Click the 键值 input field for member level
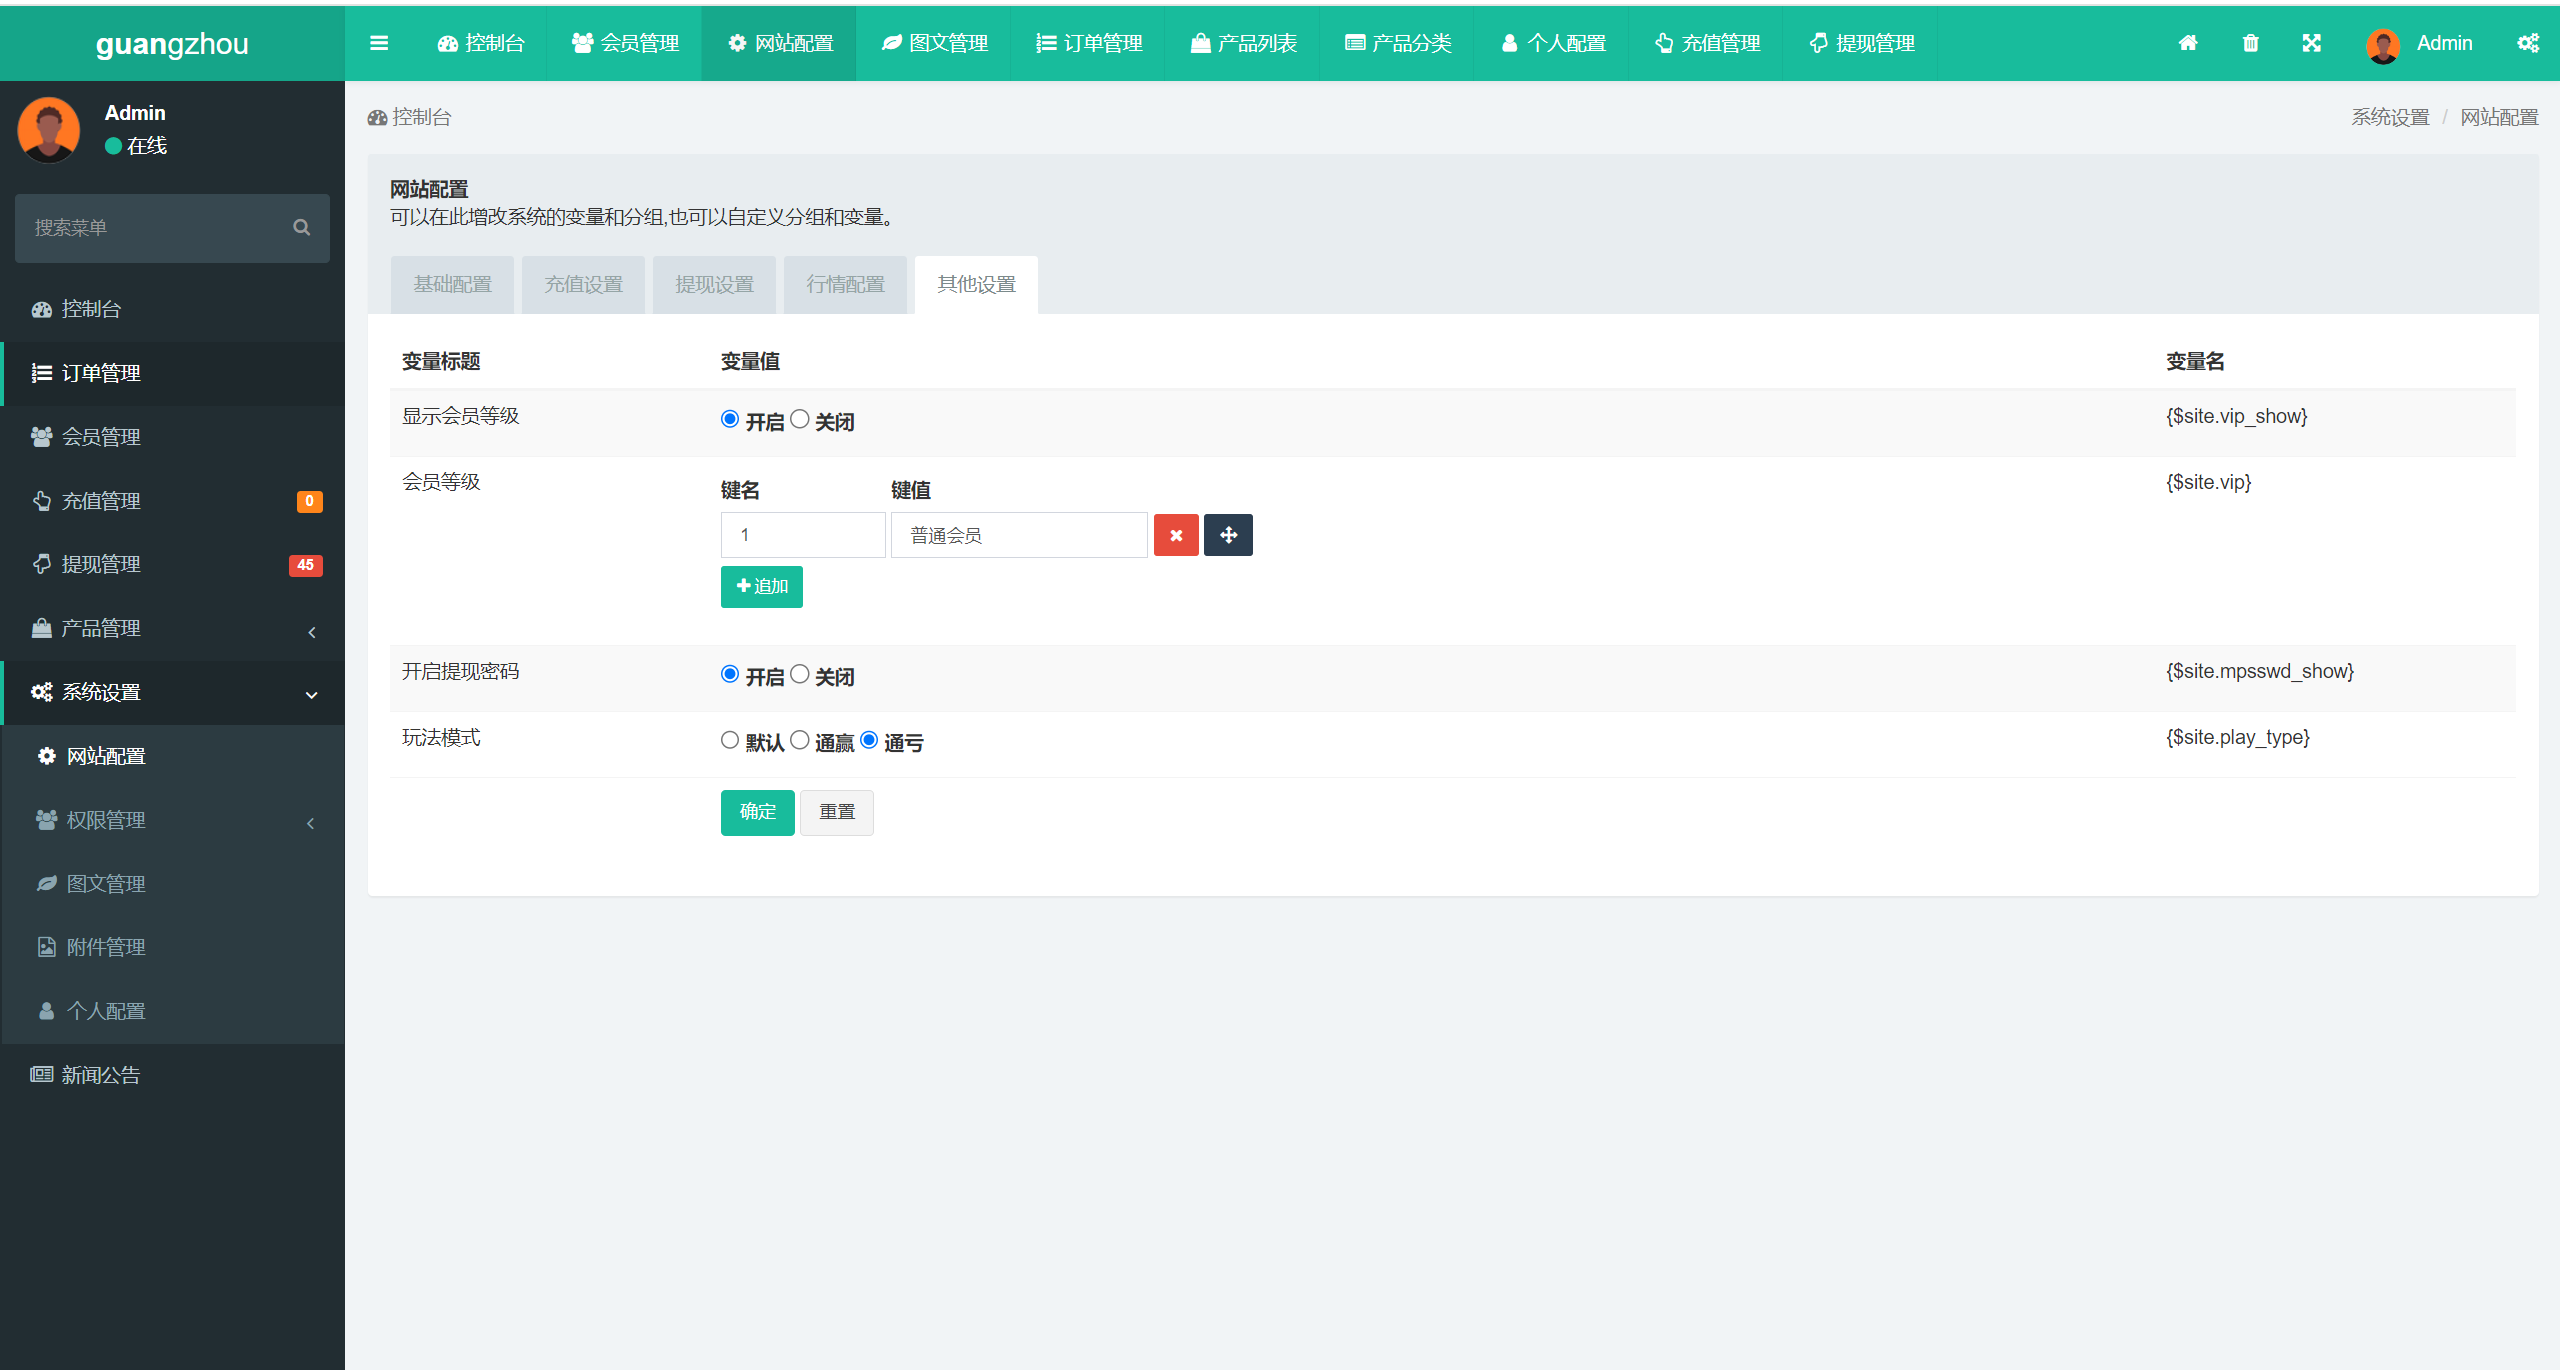This screenshot has height=1370, width=2560. pos(1018,535)
